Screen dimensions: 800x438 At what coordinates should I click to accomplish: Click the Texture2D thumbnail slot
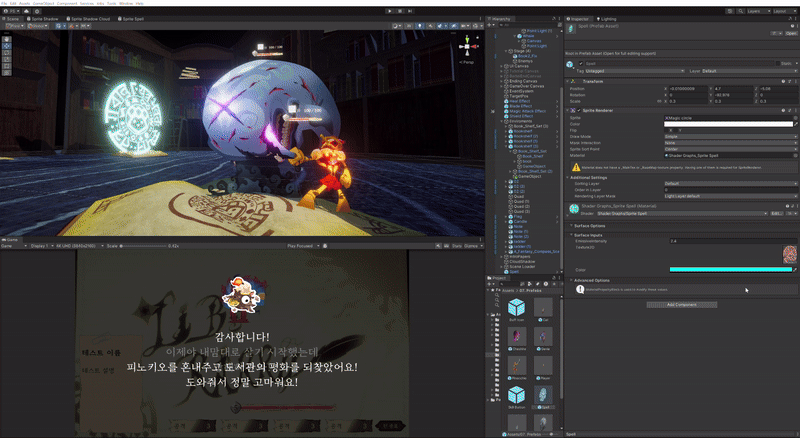789,254
